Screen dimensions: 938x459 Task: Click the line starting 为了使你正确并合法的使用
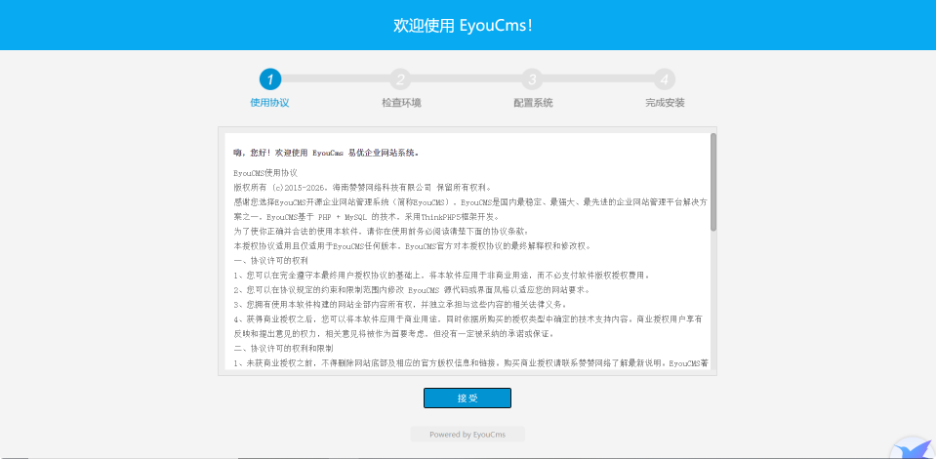pyautogui.click(x=381, y=232)
